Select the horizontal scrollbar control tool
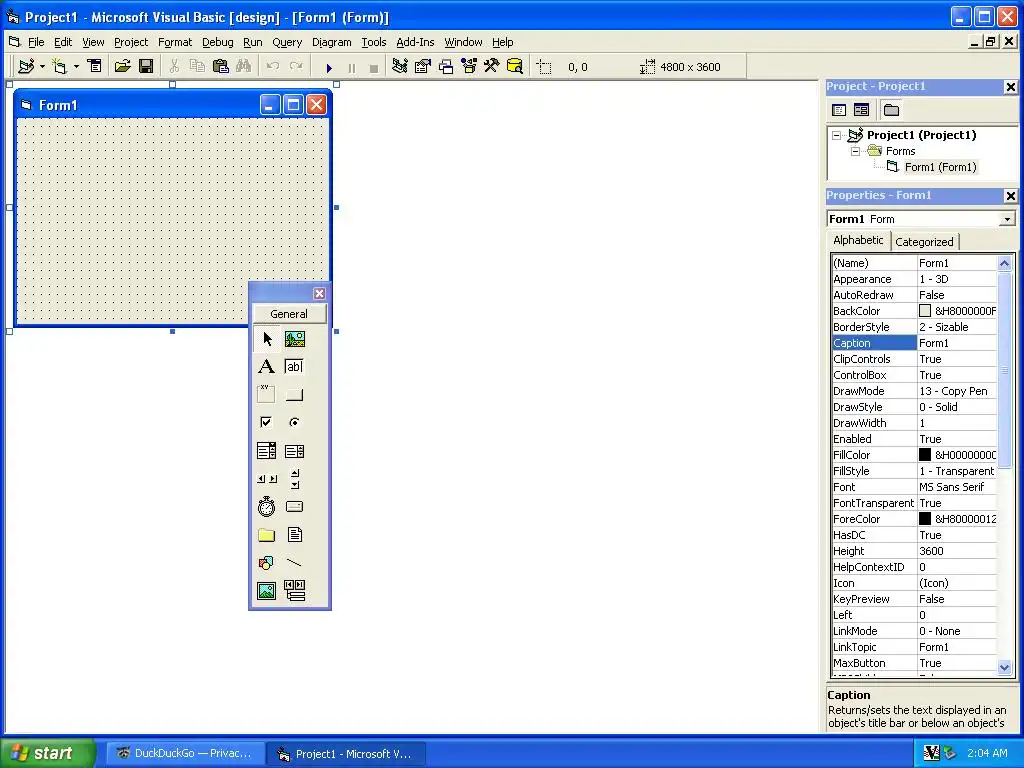1024x768 pixels. tap(266, 479)
